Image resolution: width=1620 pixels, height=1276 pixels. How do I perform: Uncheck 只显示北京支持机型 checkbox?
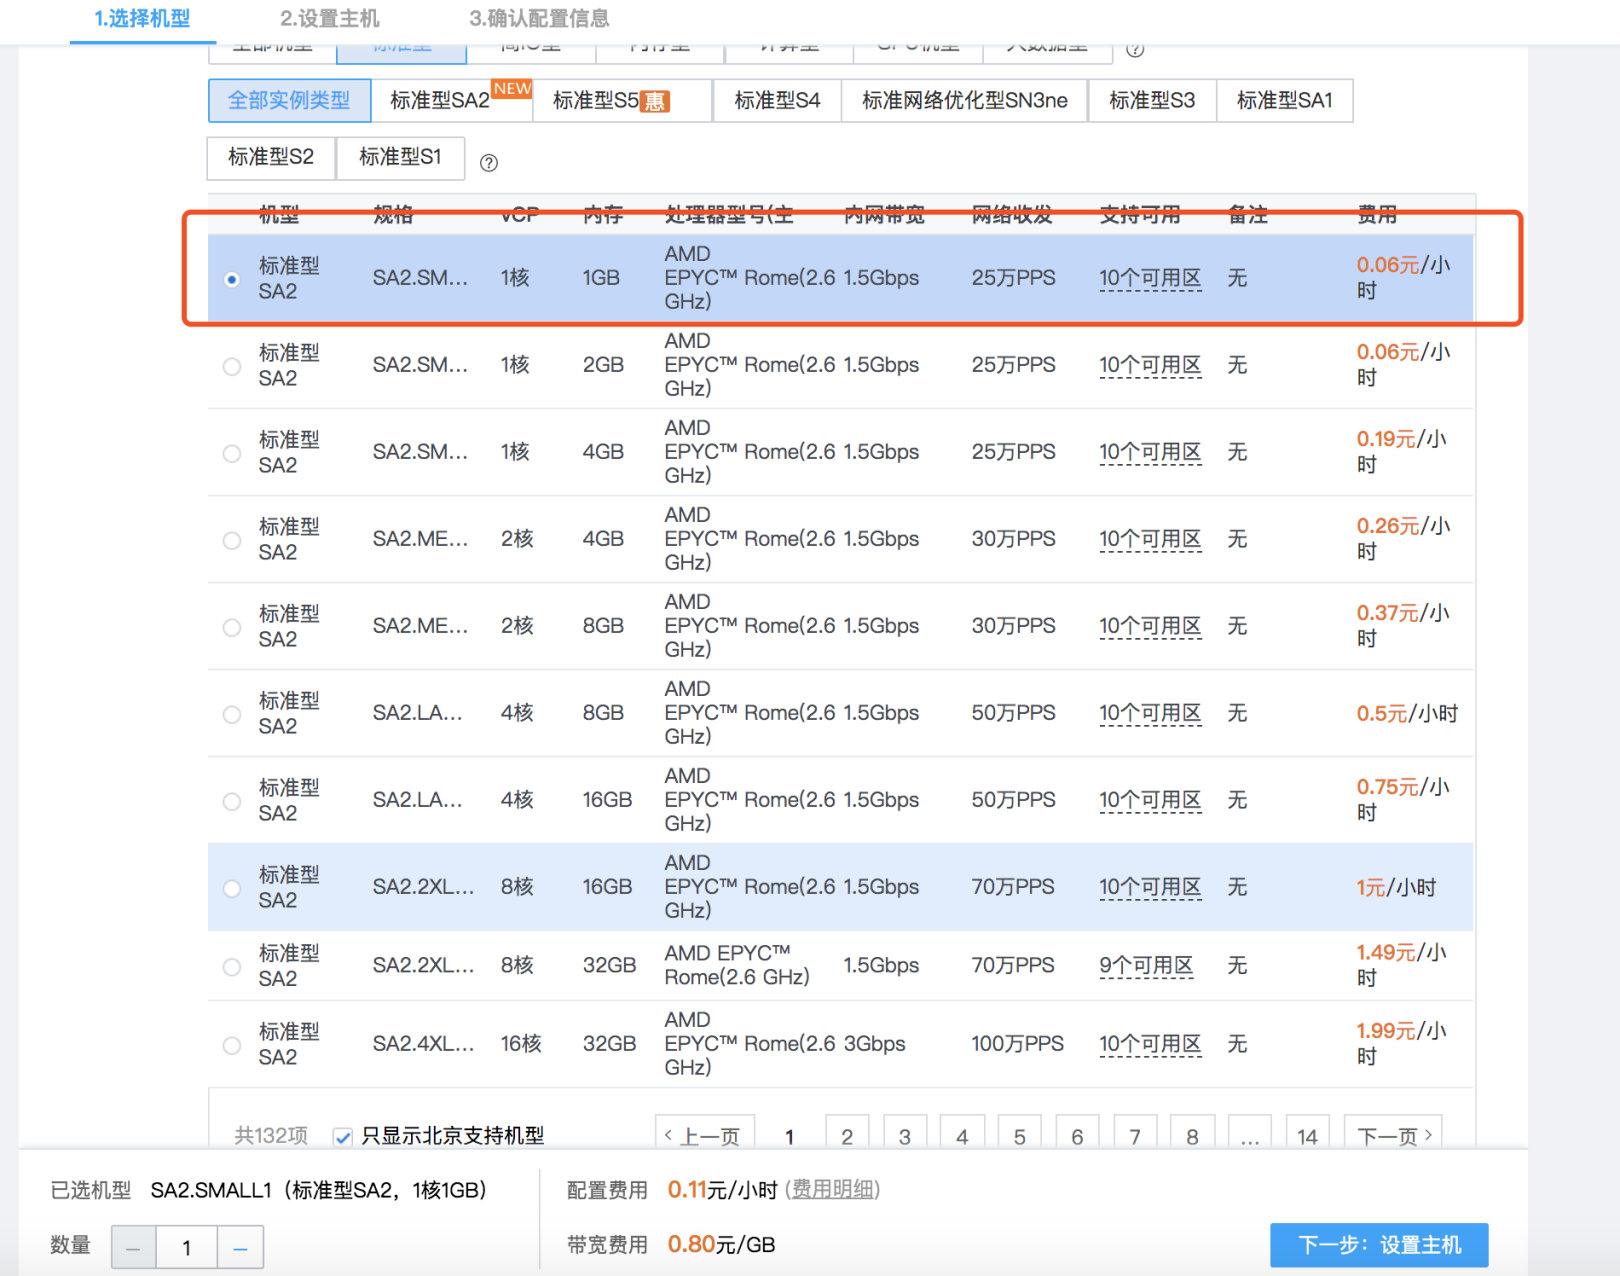(343, 1137)
